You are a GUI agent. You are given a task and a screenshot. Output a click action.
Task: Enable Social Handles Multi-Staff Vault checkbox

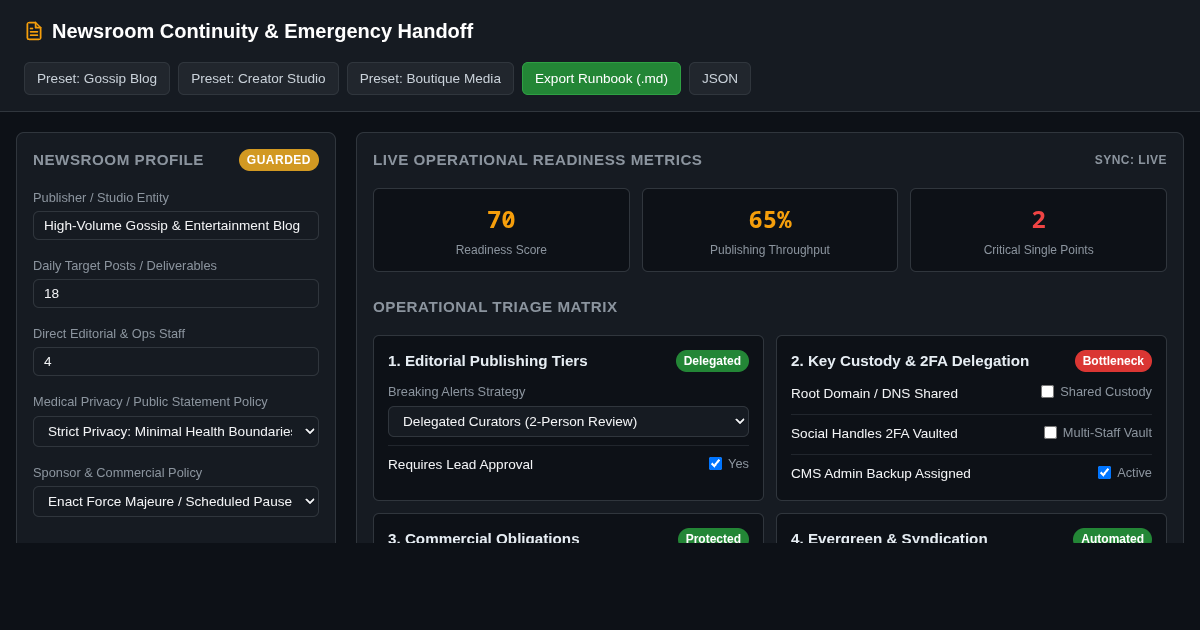pyautogui.click(x=1050, y=433)
